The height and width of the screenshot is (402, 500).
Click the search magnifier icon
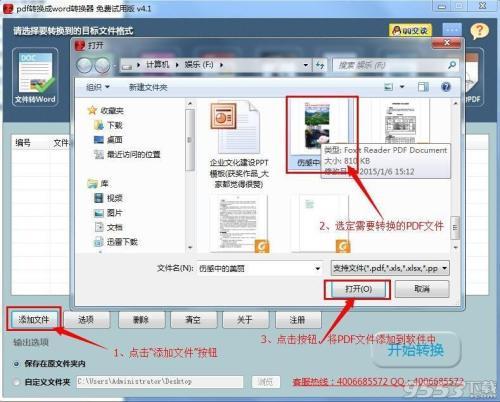point(452,65)
